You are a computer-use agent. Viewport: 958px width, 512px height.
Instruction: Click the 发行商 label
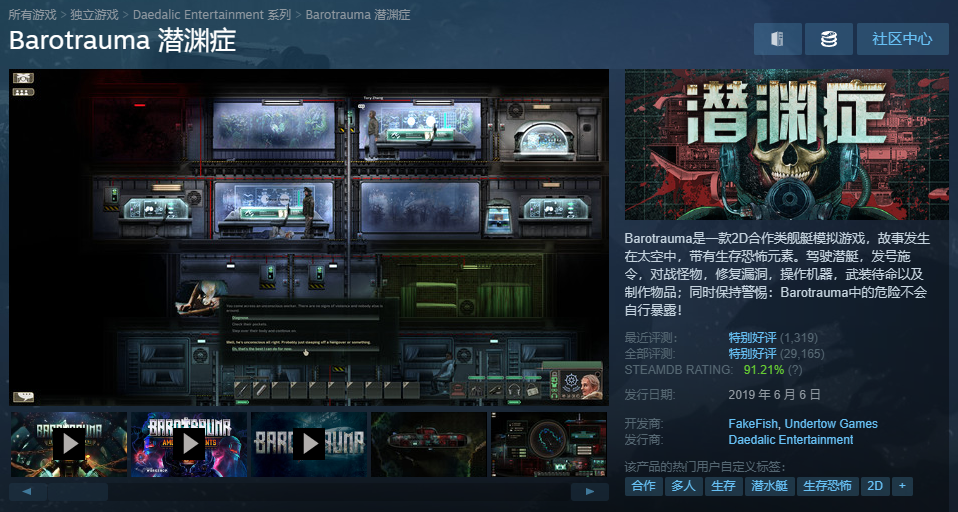[644, 440]
